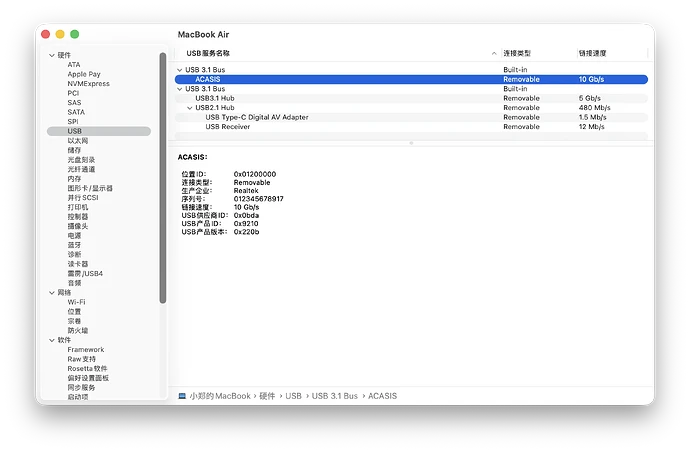The height and width of the screenshot is (451, 690).
Task: Click the location ID value 0x01200000
Action: click(x=255, y=174)
